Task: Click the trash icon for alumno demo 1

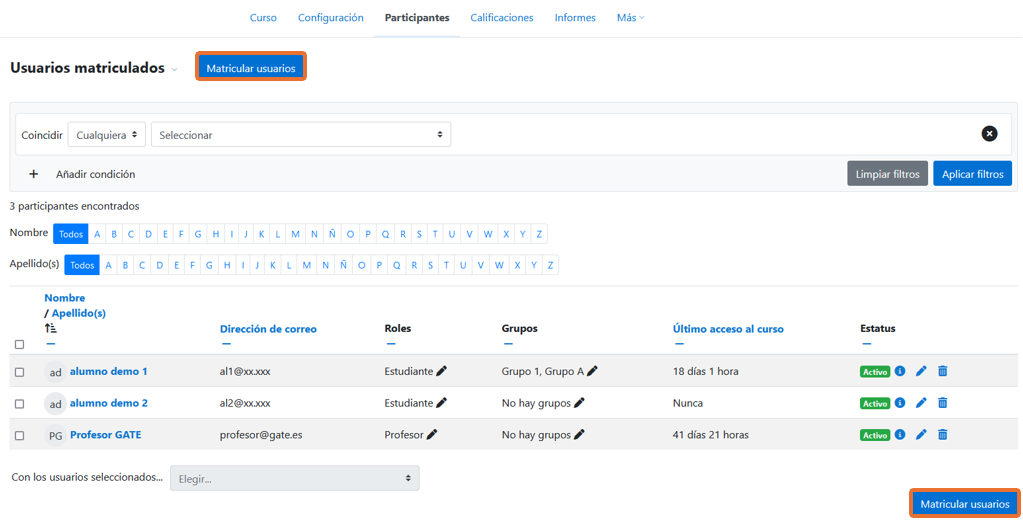Action: pyautogui.click(x=942, y=371)
